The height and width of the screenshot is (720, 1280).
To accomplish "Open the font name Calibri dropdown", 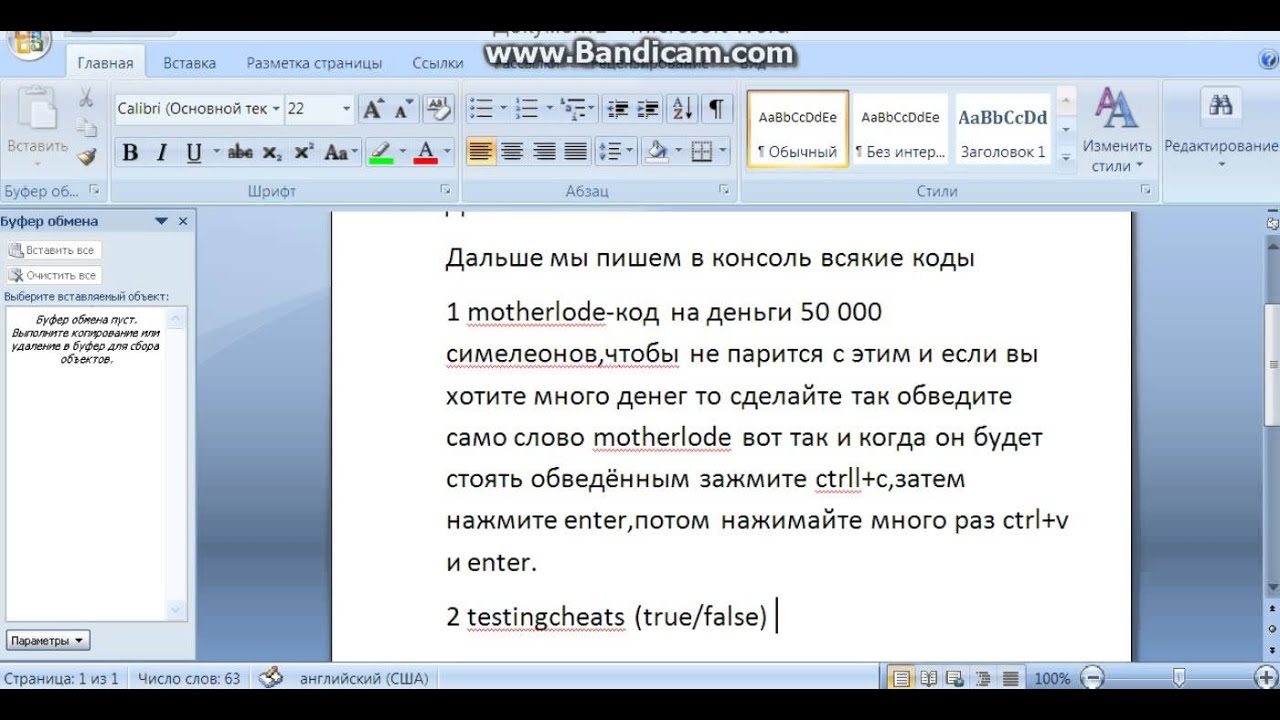I will point(276,109).
